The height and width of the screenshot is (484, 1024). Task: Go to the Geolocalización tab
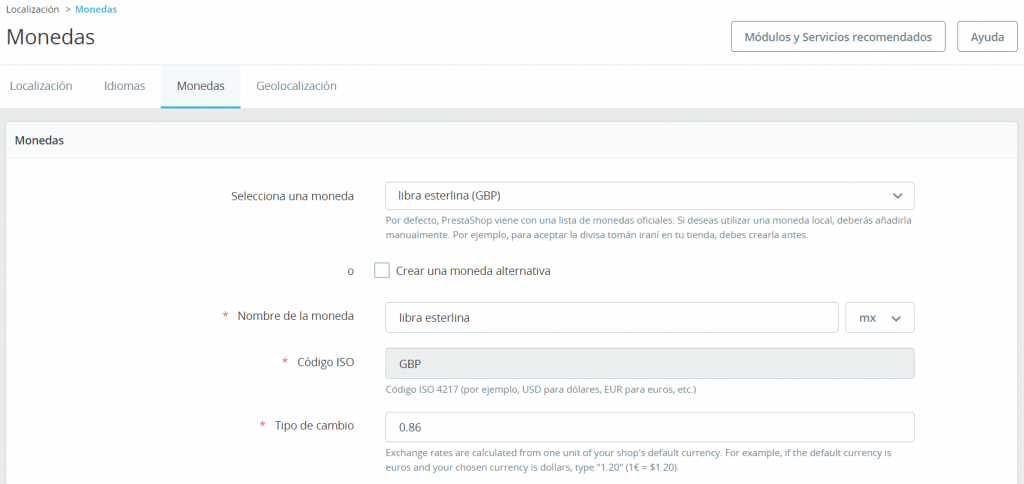tap(296, 86)
